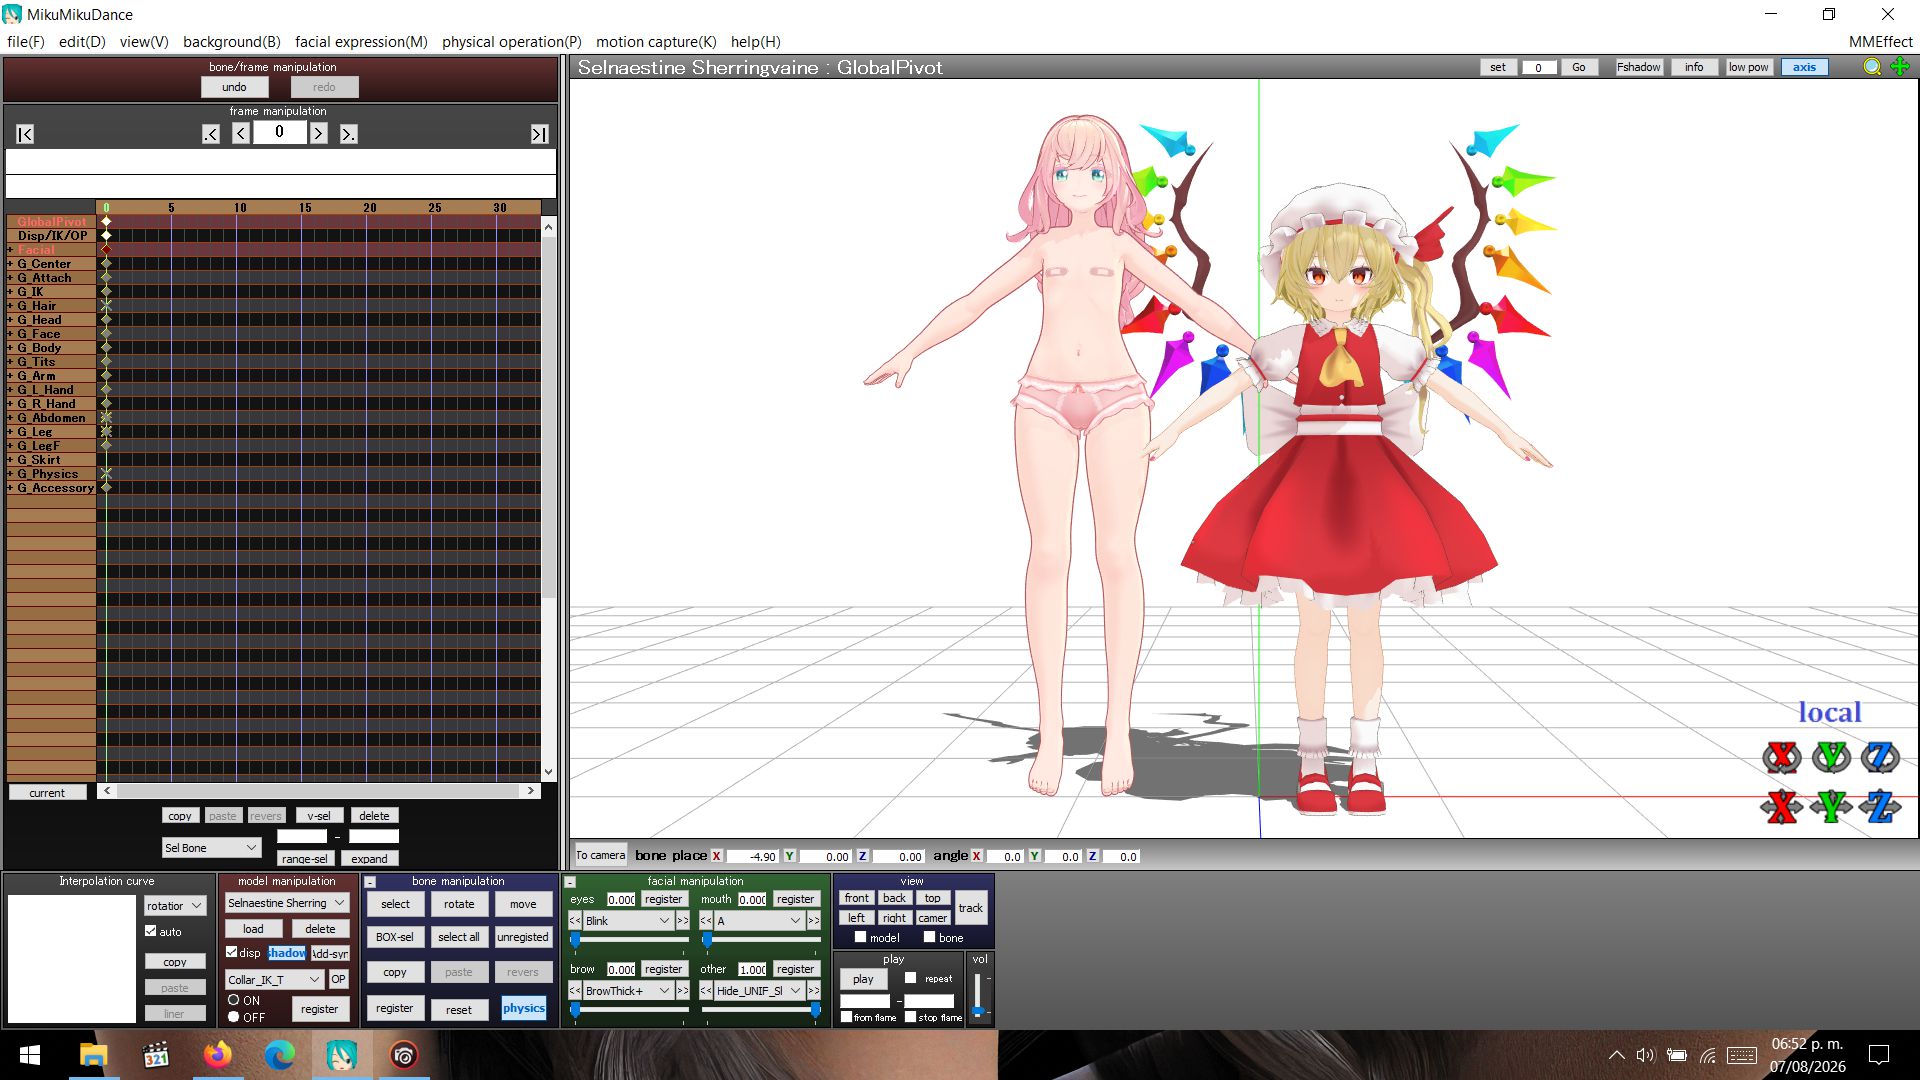
Task: Toggle the auto interpolation checkbox
Action: [151, 931]
